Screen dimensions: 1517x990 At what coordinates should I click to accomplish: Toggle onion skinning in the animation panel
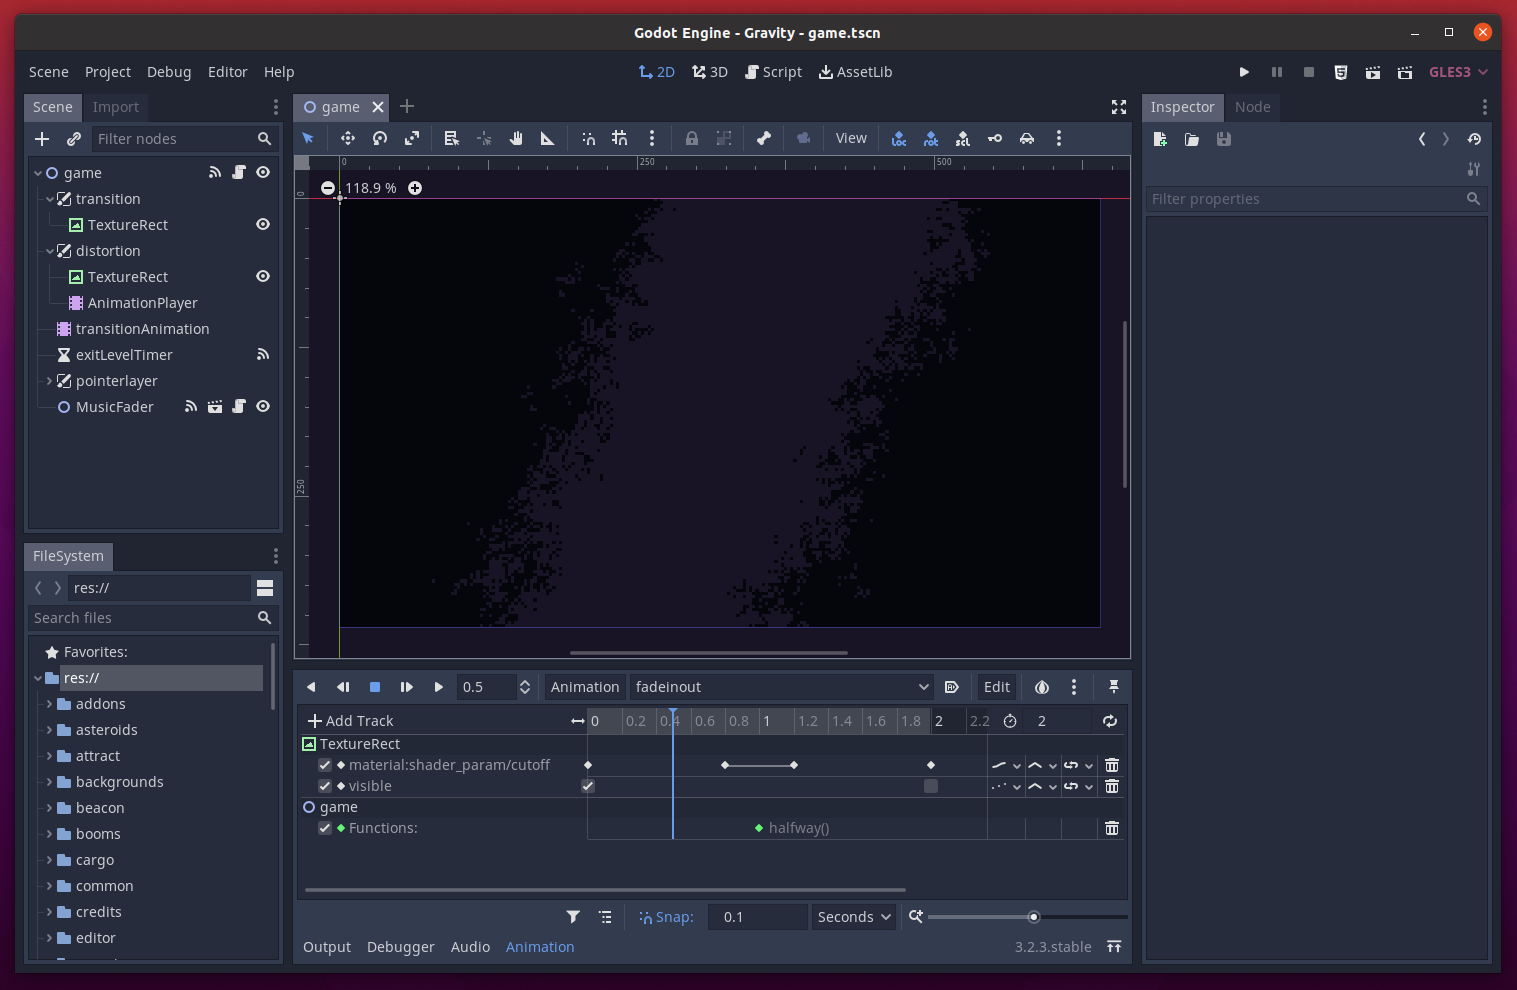tap(1041, 687)
